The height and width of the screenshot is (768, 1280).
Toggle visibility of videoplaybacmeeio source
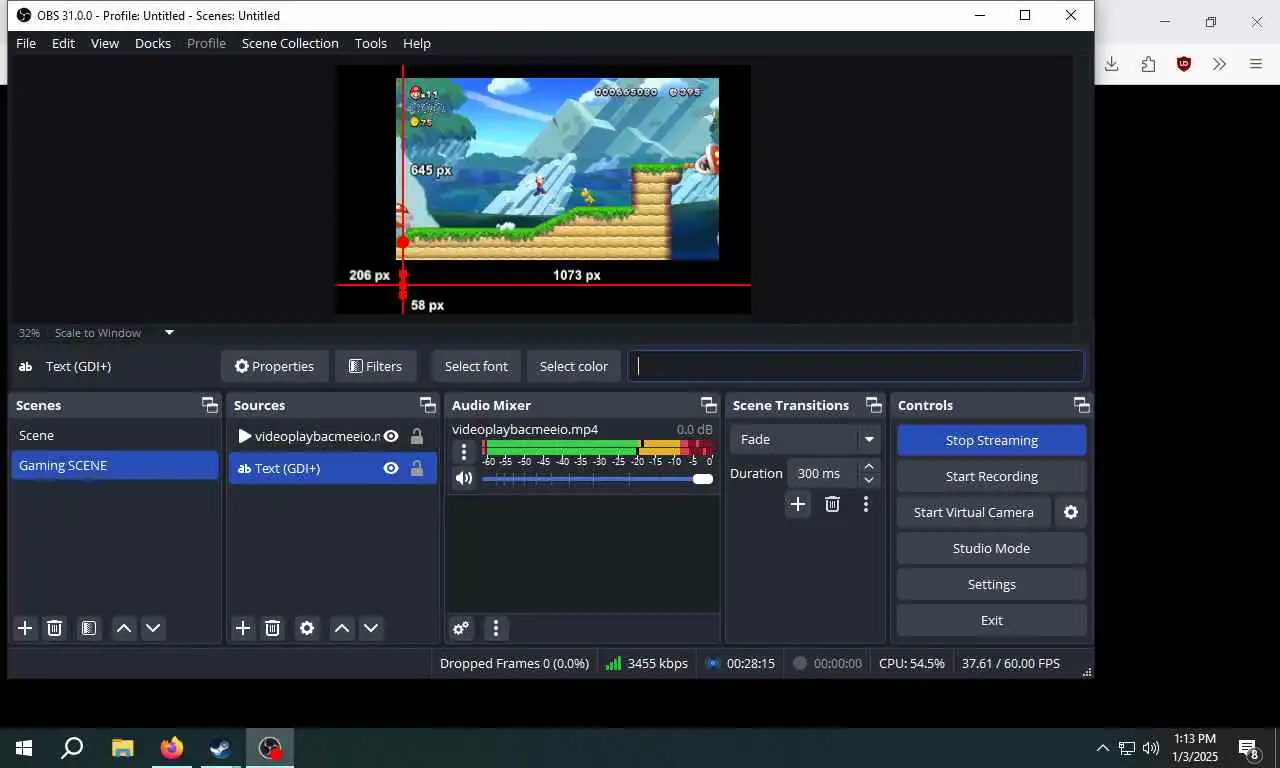[391, 436]
